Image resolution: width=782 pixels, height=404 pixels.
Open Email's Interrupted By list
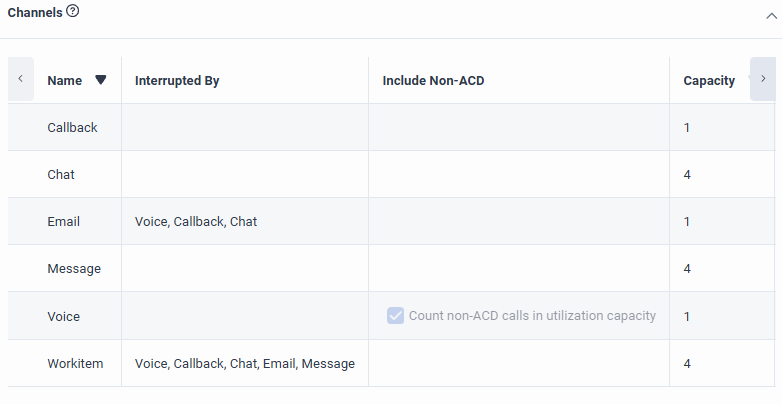click(196, 222)
